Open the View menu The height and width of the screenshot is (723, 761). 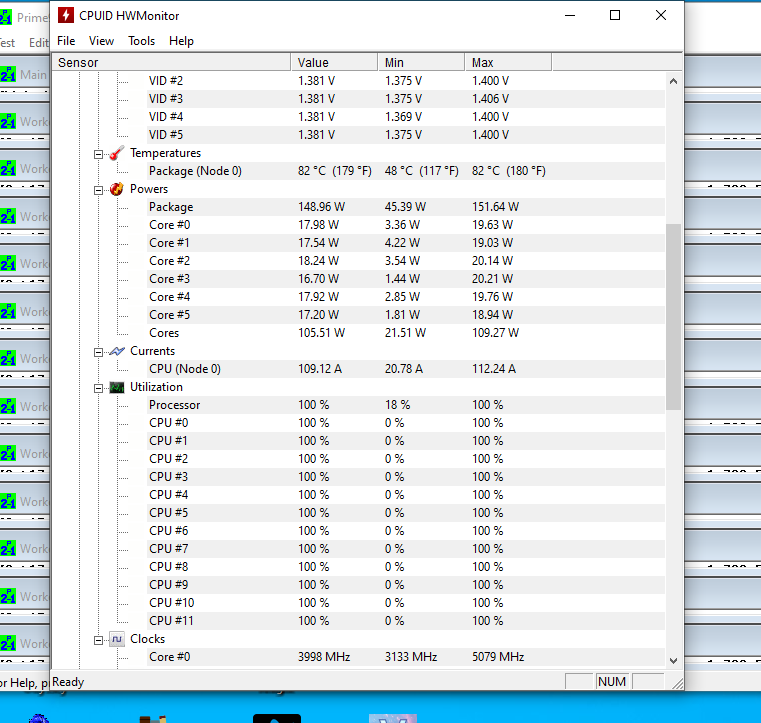pyautogui.click(x=101, y=41)
